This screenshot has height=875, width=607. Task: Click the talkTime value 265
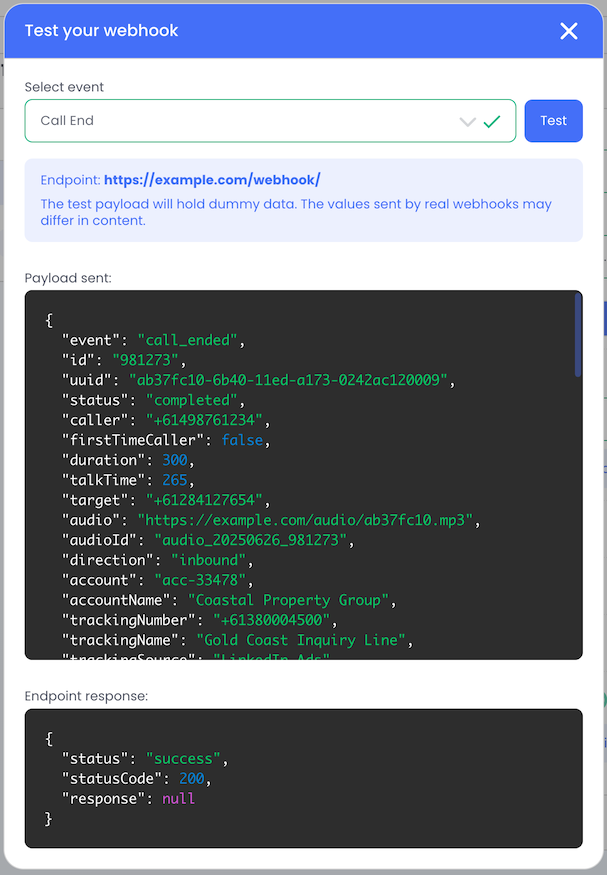pos(175,480)
